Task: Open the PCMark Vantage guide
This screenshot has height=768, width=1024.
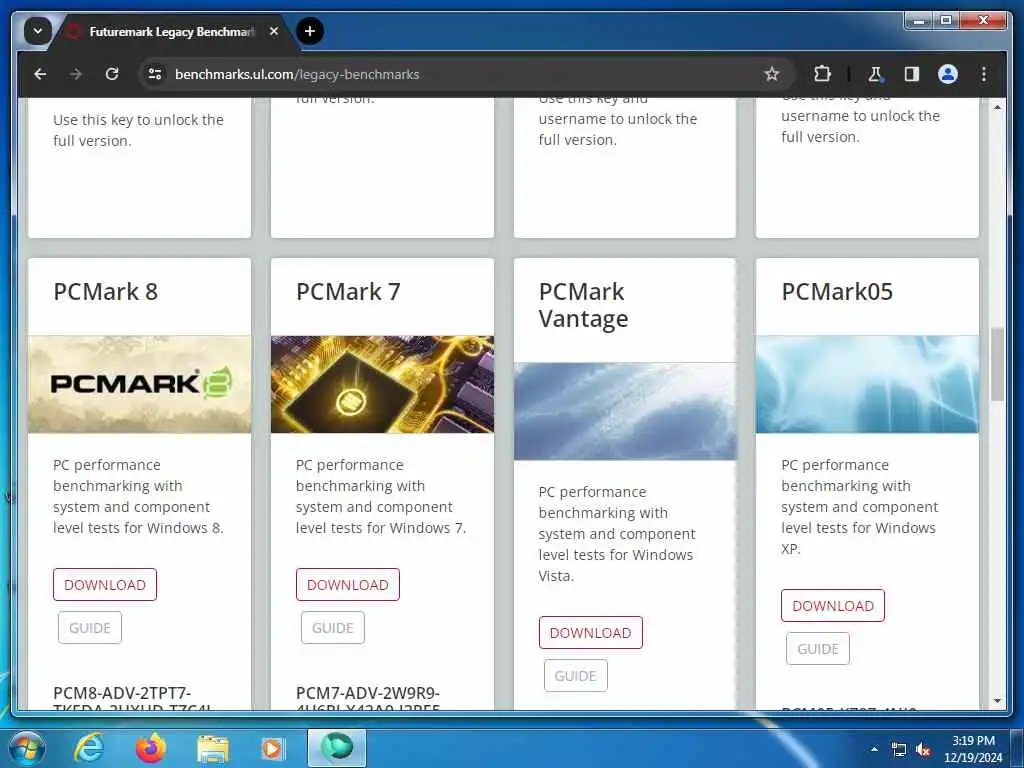Action: click(575, 675)
